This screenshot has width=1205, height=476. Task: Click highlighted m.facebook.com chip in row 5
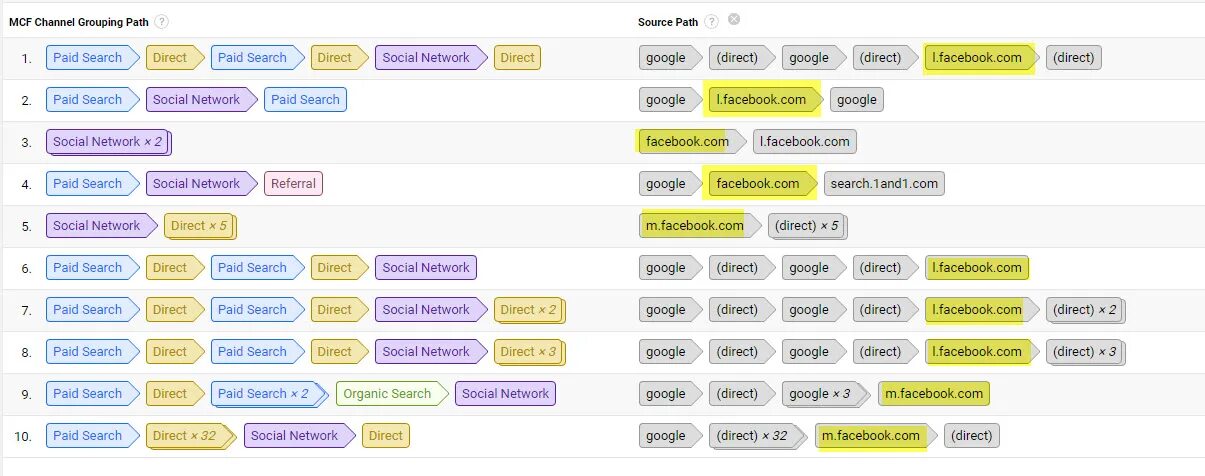695,226
